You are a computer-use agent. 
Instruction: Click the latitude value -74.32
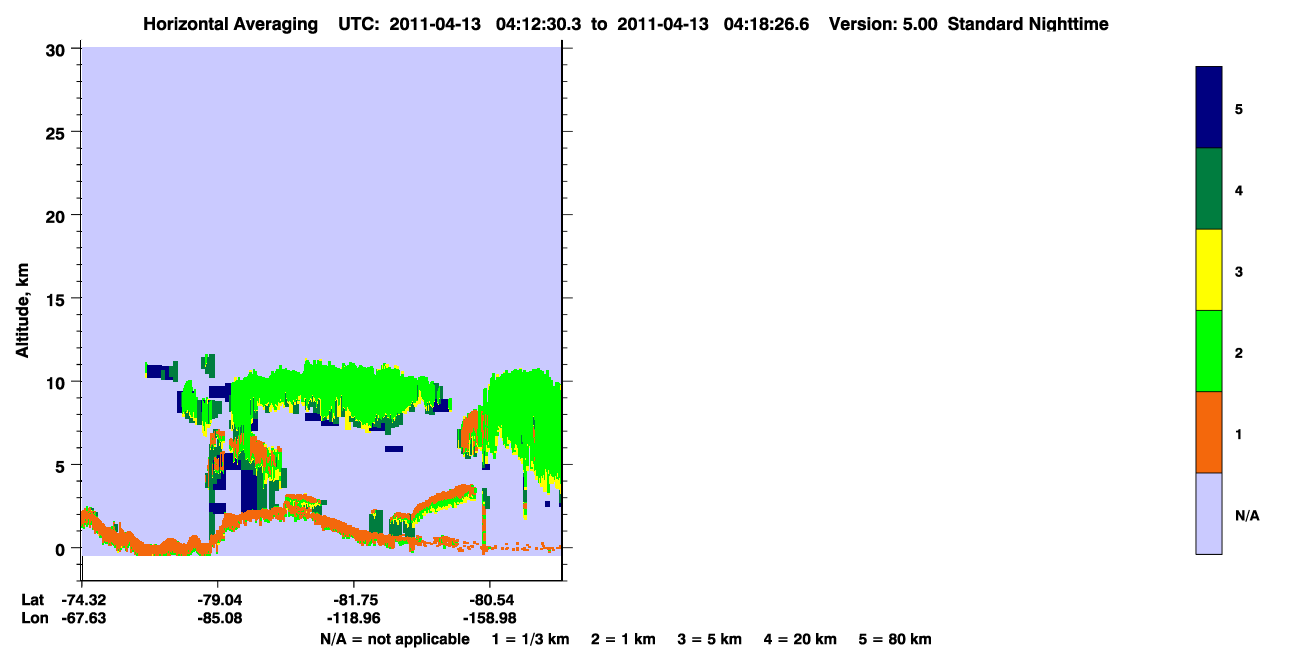(83, 600)
